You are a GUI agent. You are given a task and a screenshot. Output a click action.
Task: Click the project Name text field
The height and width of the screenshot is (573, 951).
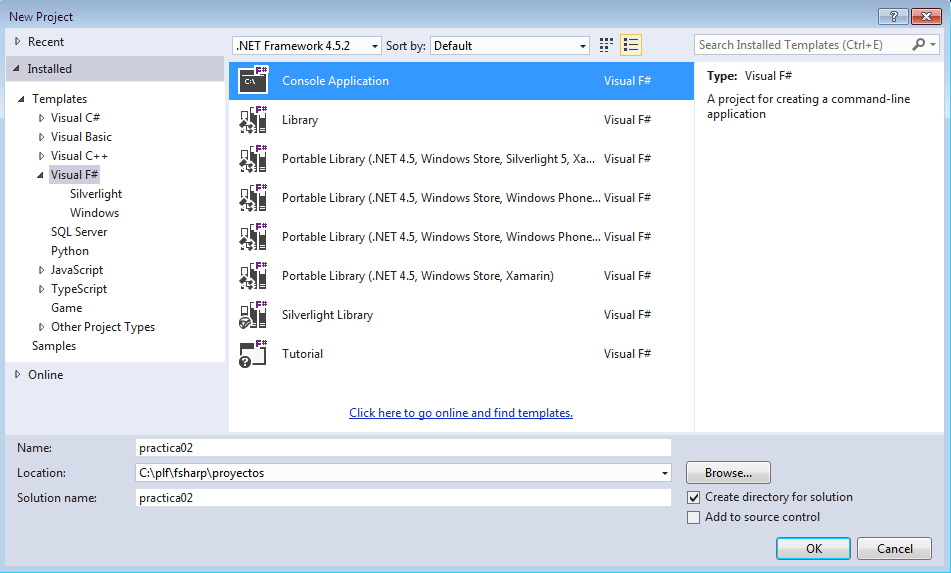point(403,448)
